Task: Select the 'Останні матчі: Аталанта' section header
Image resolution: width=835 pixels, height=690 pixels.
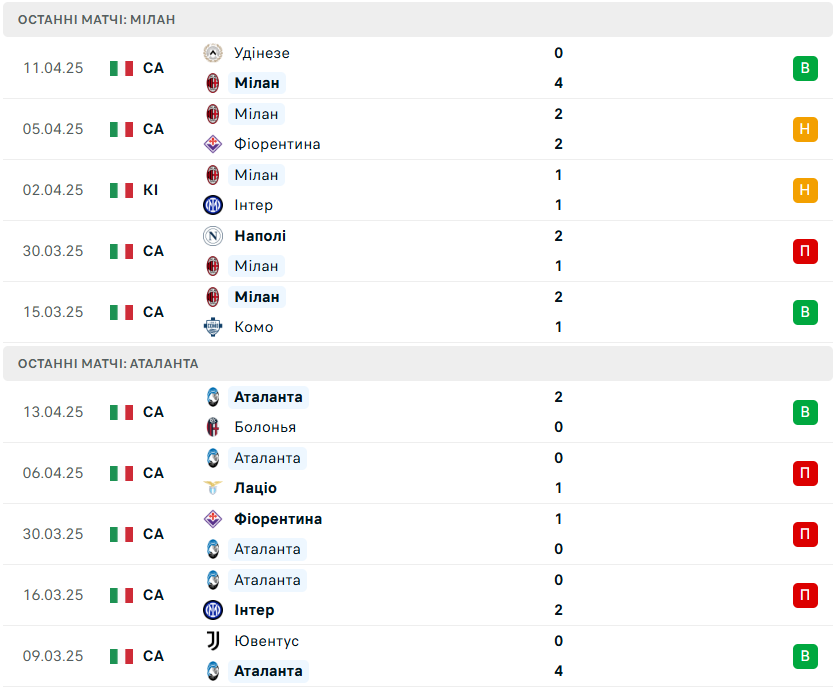Action: (x=418, y=364)
